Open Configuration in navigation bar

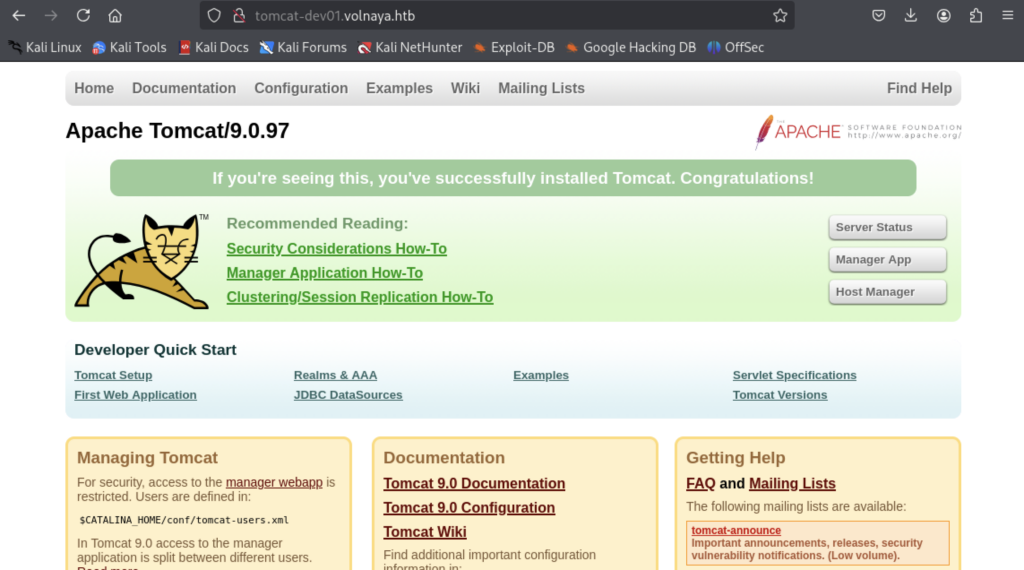(301, 88)
